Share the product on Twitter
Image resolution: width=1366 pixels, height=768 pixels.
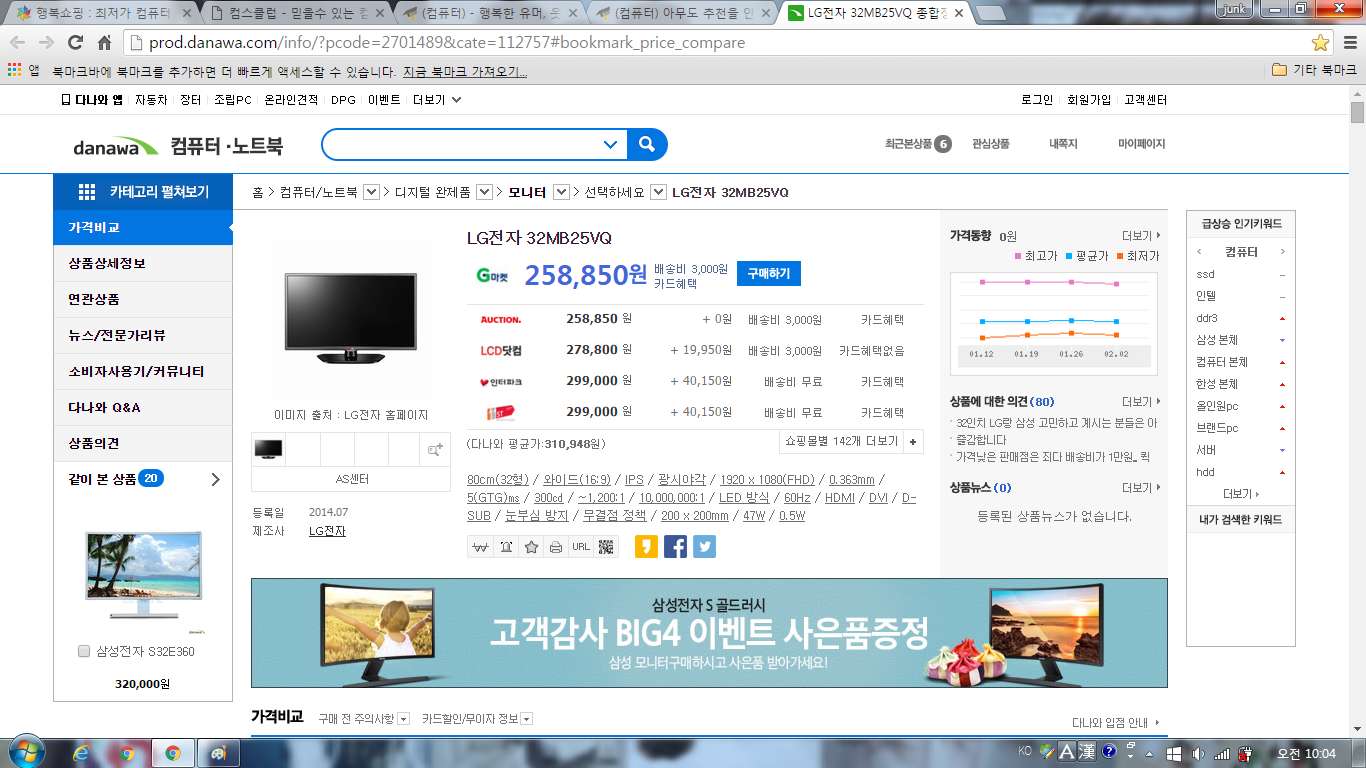tap(704, 547)
